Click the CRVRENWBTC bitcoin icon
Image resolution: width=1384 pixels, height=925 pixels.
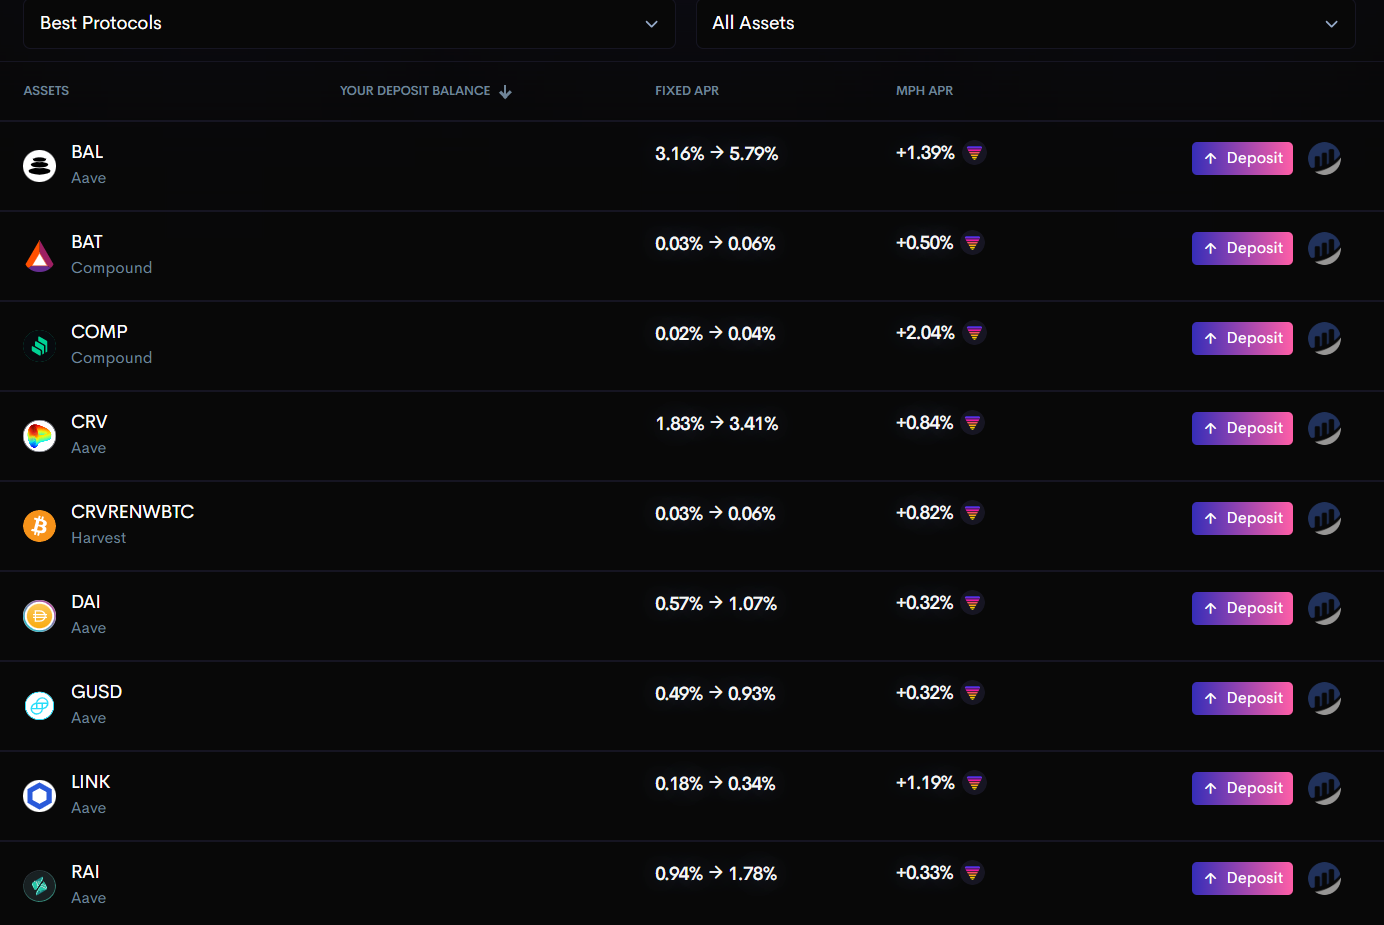coord(39,525)
